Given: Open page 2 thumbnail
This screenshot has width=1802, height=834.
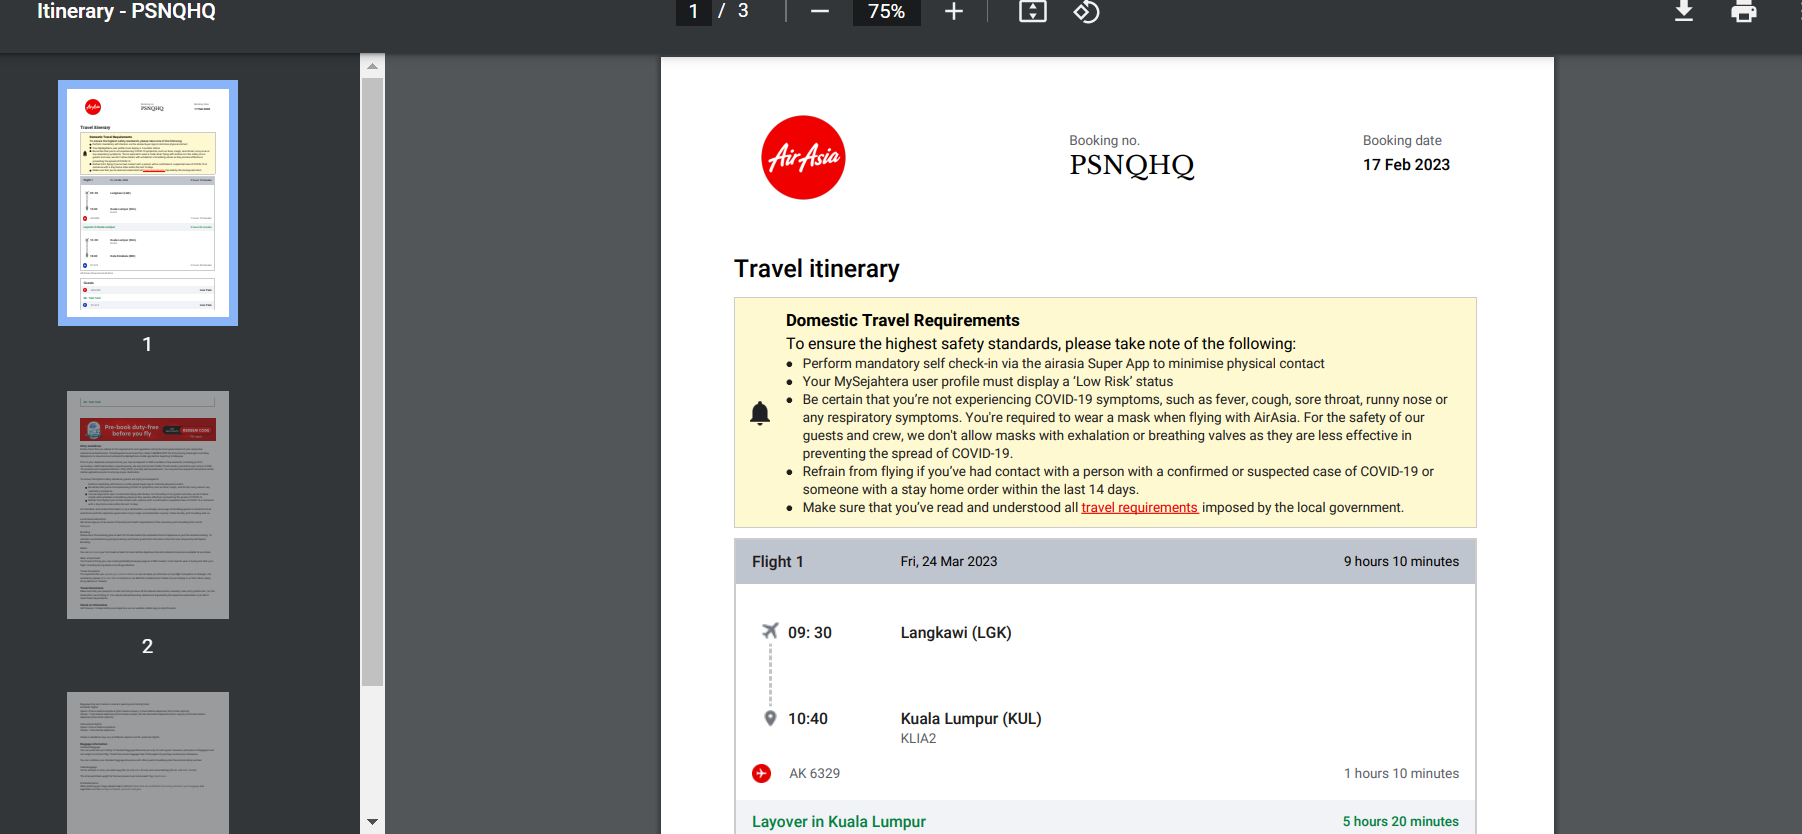Looking at the screenshot, I should 148,505.
